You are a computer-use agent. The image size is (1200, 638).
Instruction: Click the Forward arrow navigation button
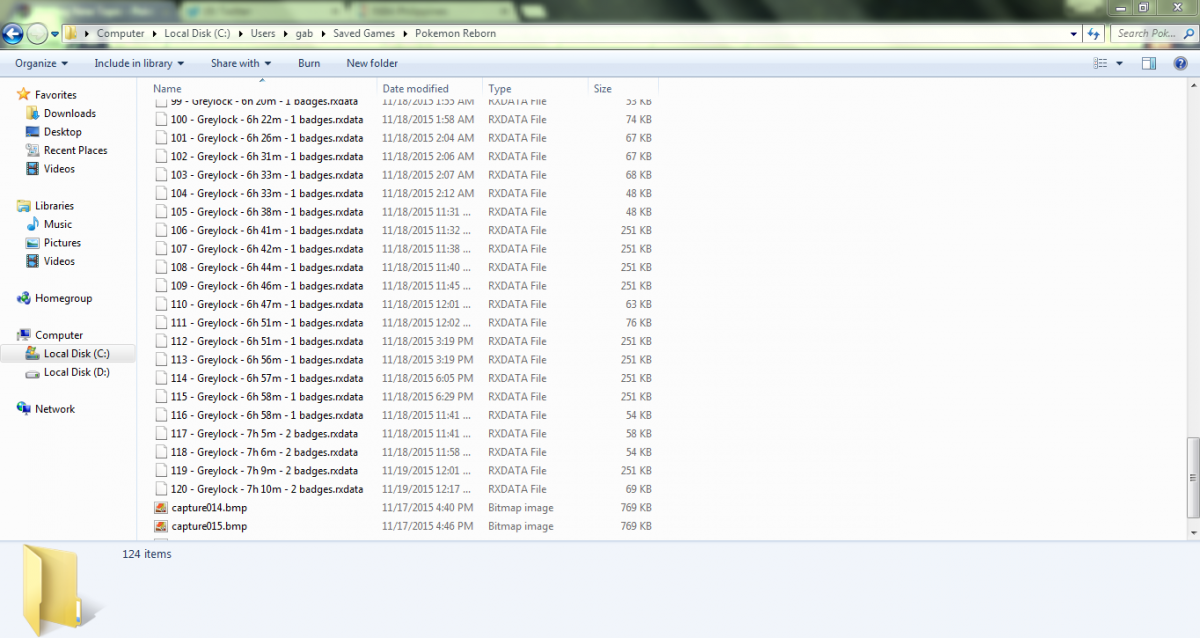pos(37,34)
